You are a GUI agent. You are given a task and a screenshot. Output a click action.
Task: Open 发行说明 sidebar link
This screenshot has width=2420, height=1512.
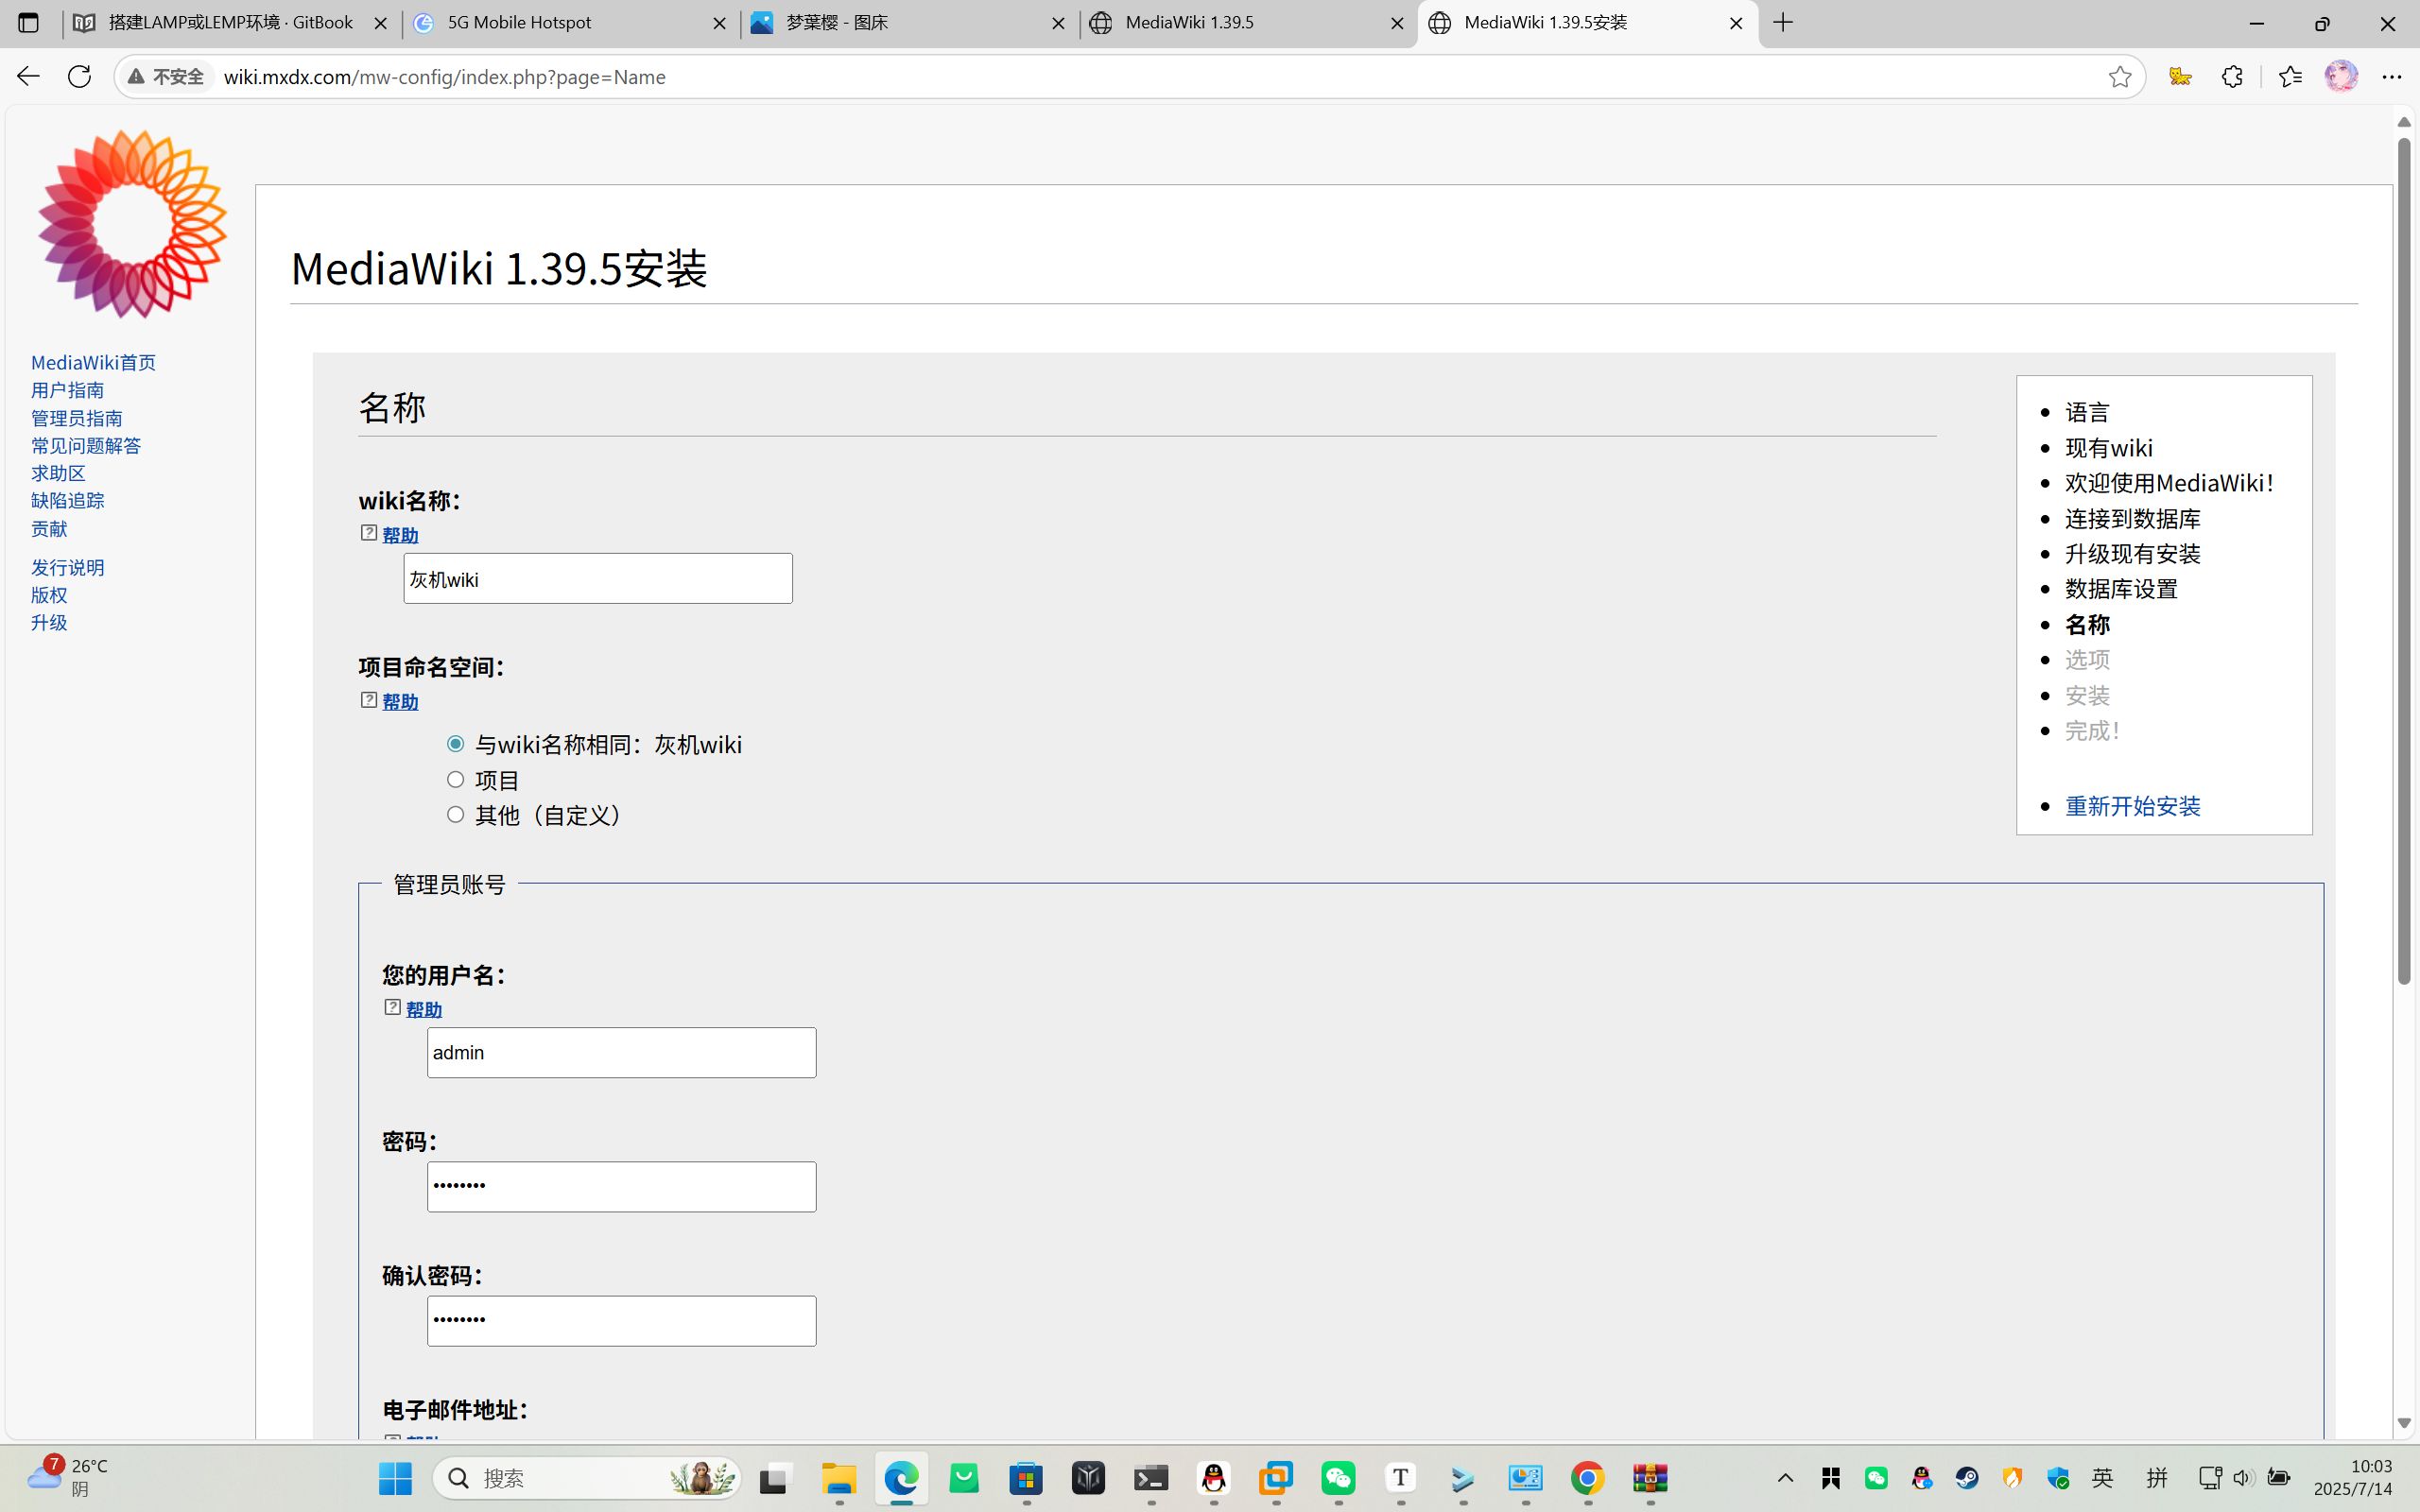(x=67, y=567)
